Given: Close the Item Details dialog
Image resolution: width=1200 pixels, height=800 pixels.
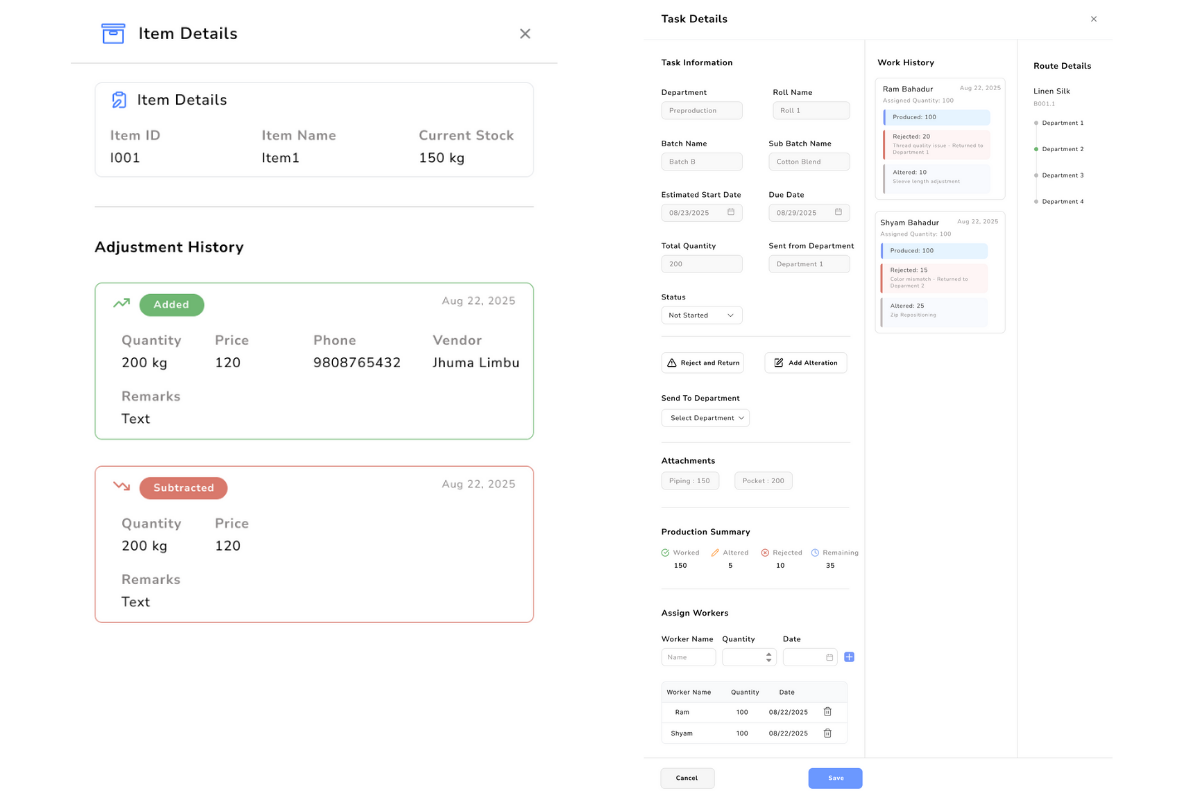Looking at the screenshot, I should 525,34.
